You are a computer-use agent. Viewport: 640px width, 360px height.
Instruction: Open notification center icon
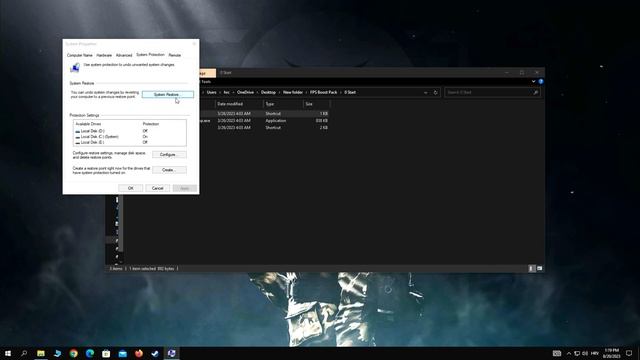629,353
